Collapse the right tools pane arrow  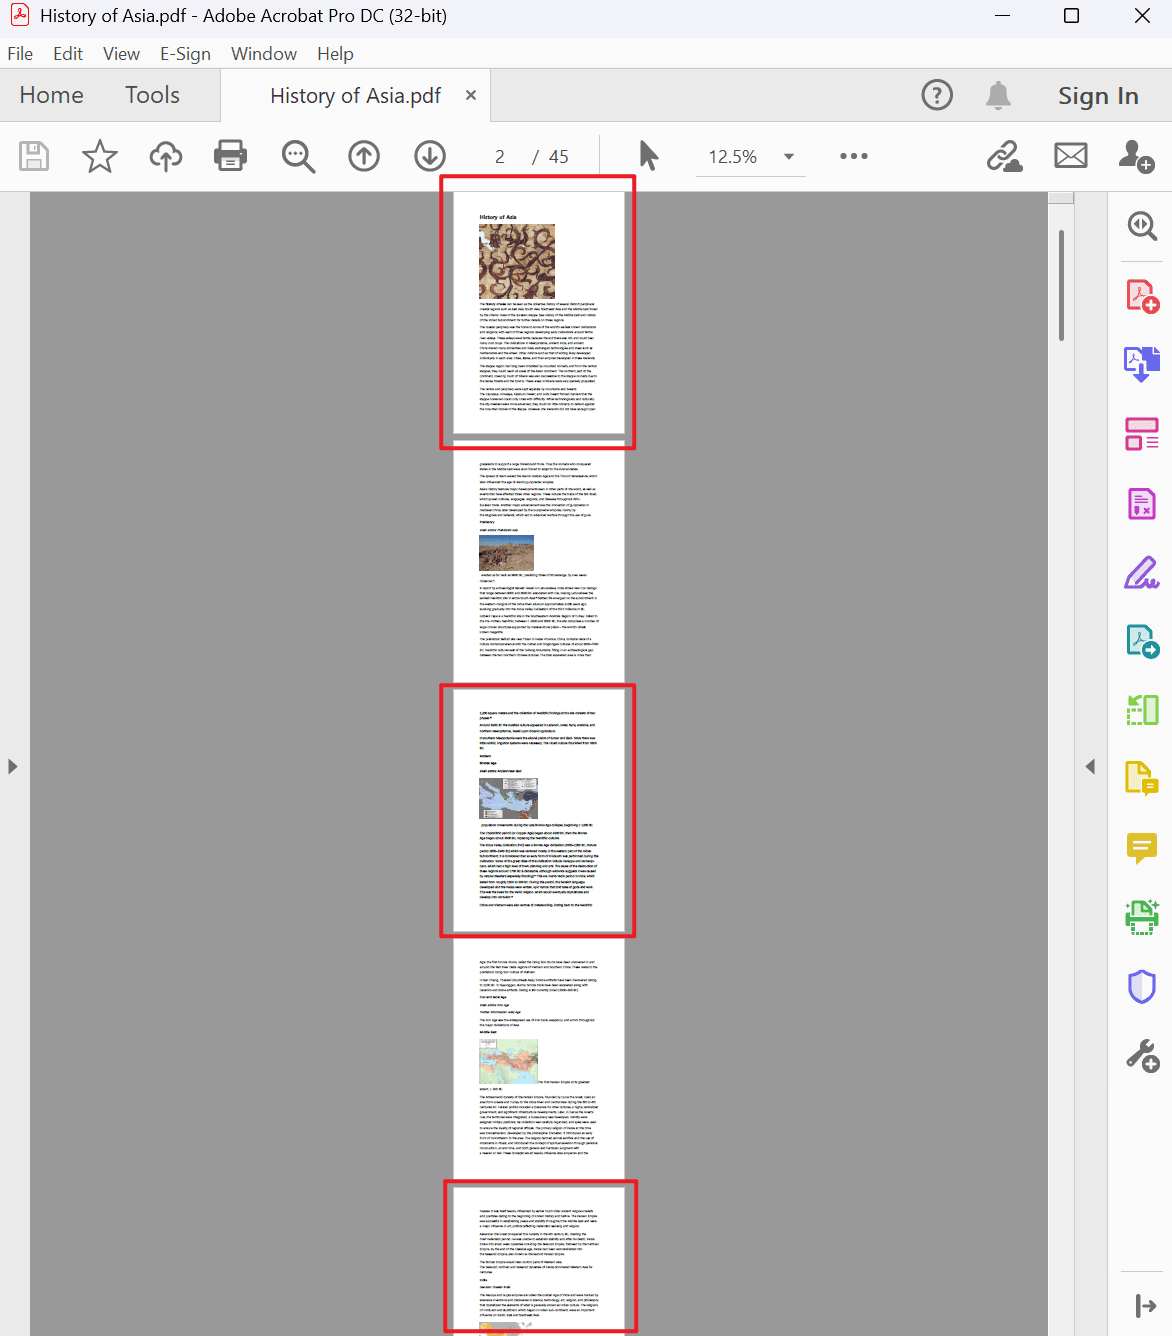pyautogui.click(x=1091, y=766)
